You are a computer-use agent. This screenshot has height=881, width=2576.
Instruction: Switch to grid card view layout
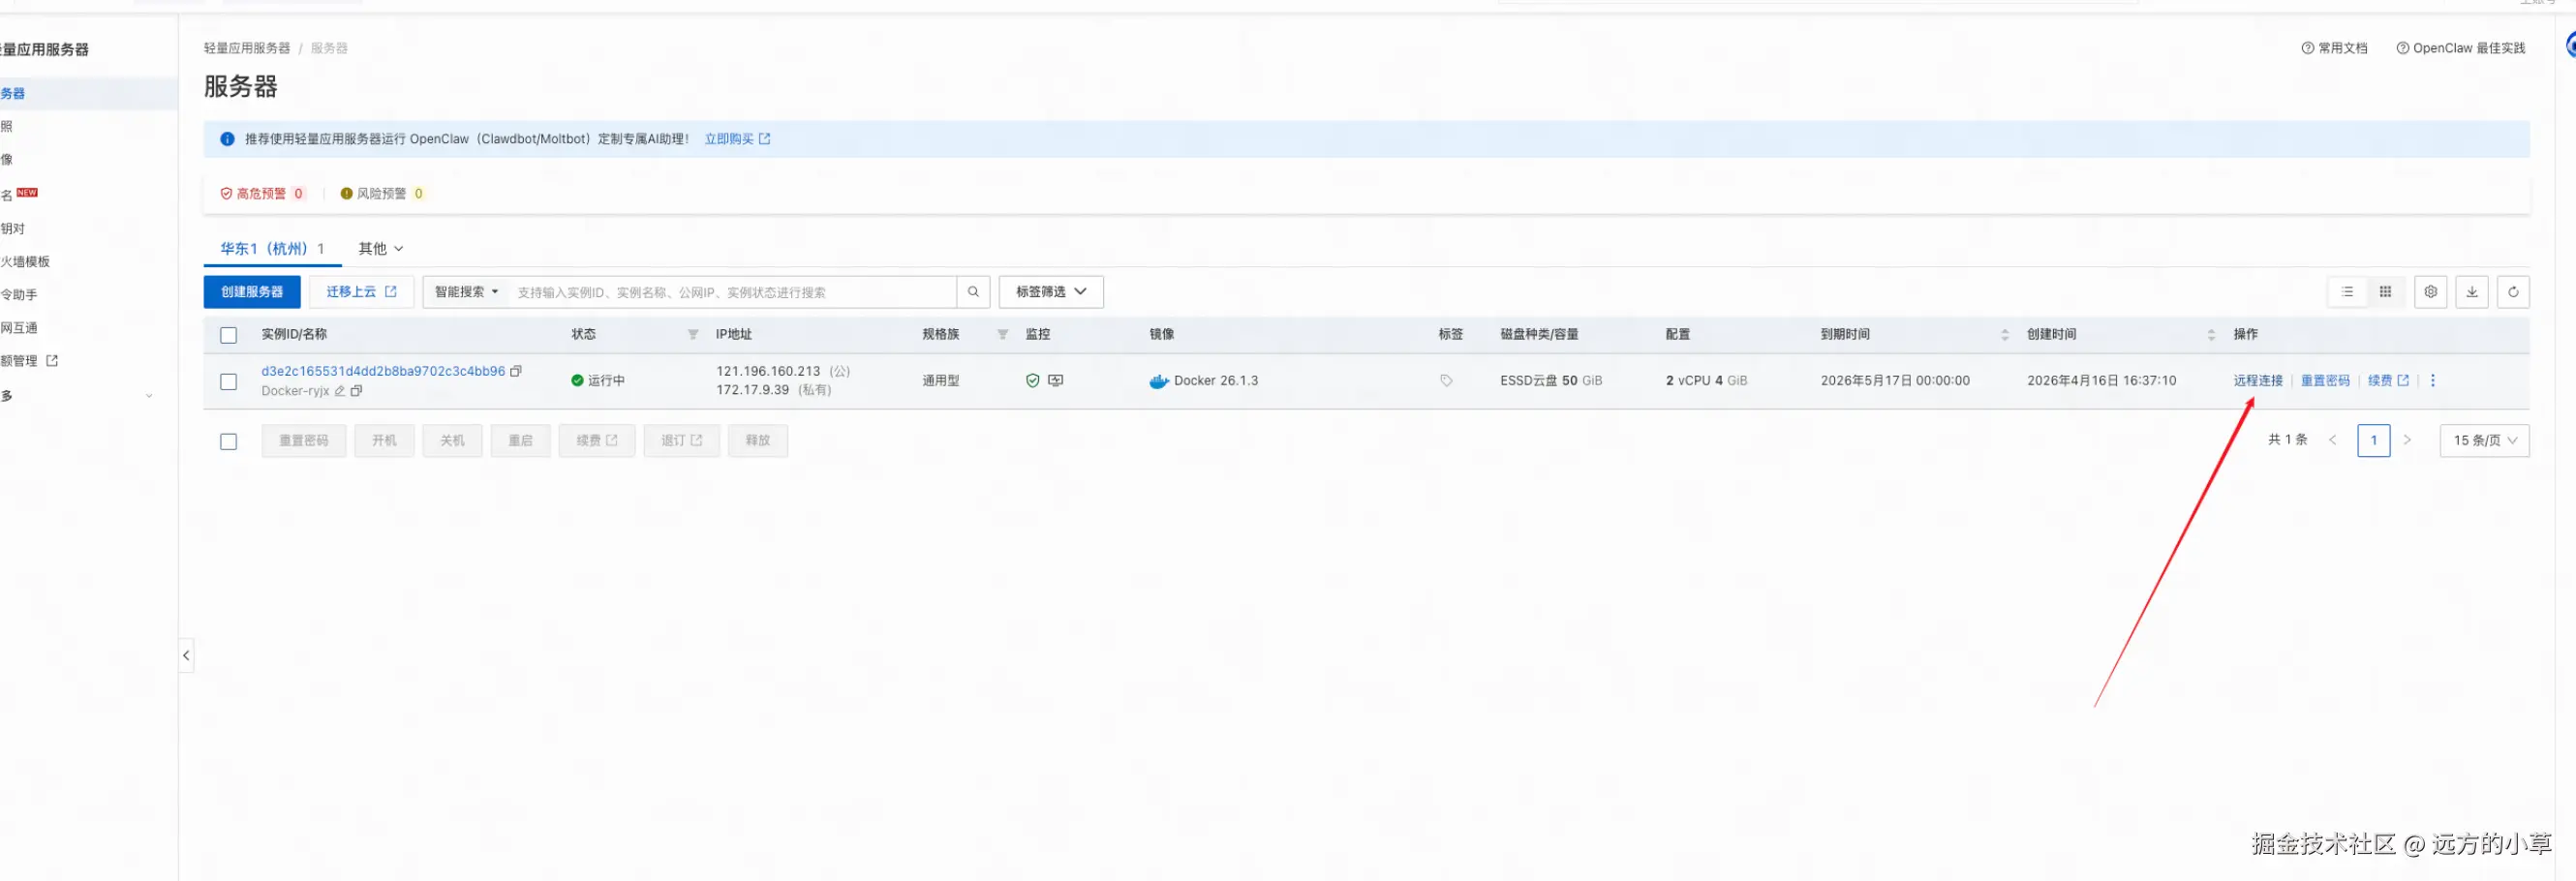pos(2385,292)
